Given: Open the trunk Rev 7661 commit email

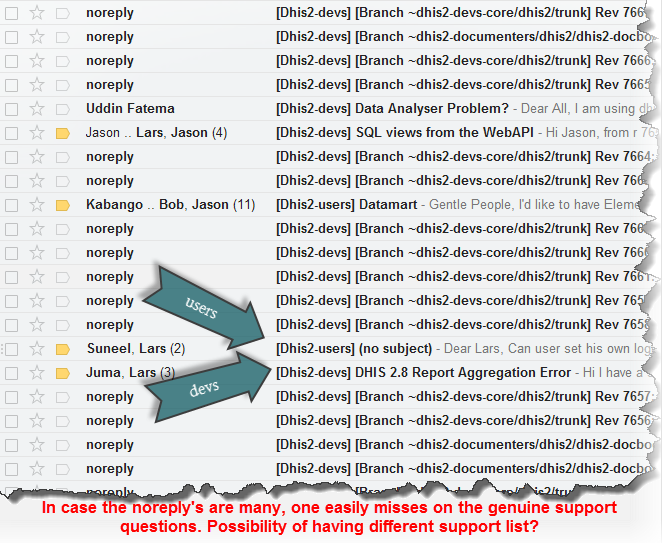Looking at the screenshot, I should pyautogui.click(x=464, y=277).
